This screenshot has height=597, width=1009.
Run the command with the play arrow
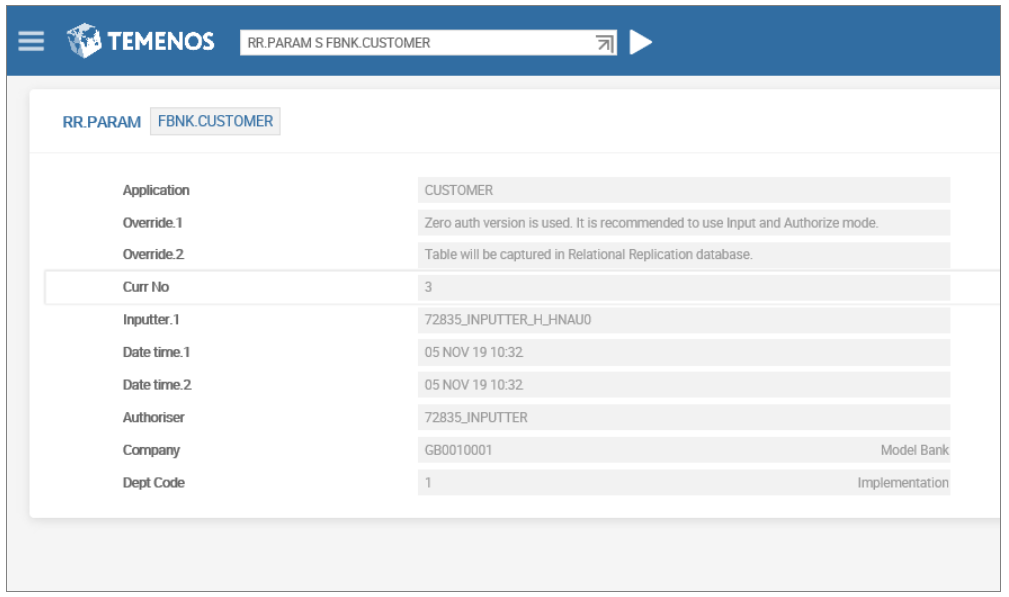[641, 42]
